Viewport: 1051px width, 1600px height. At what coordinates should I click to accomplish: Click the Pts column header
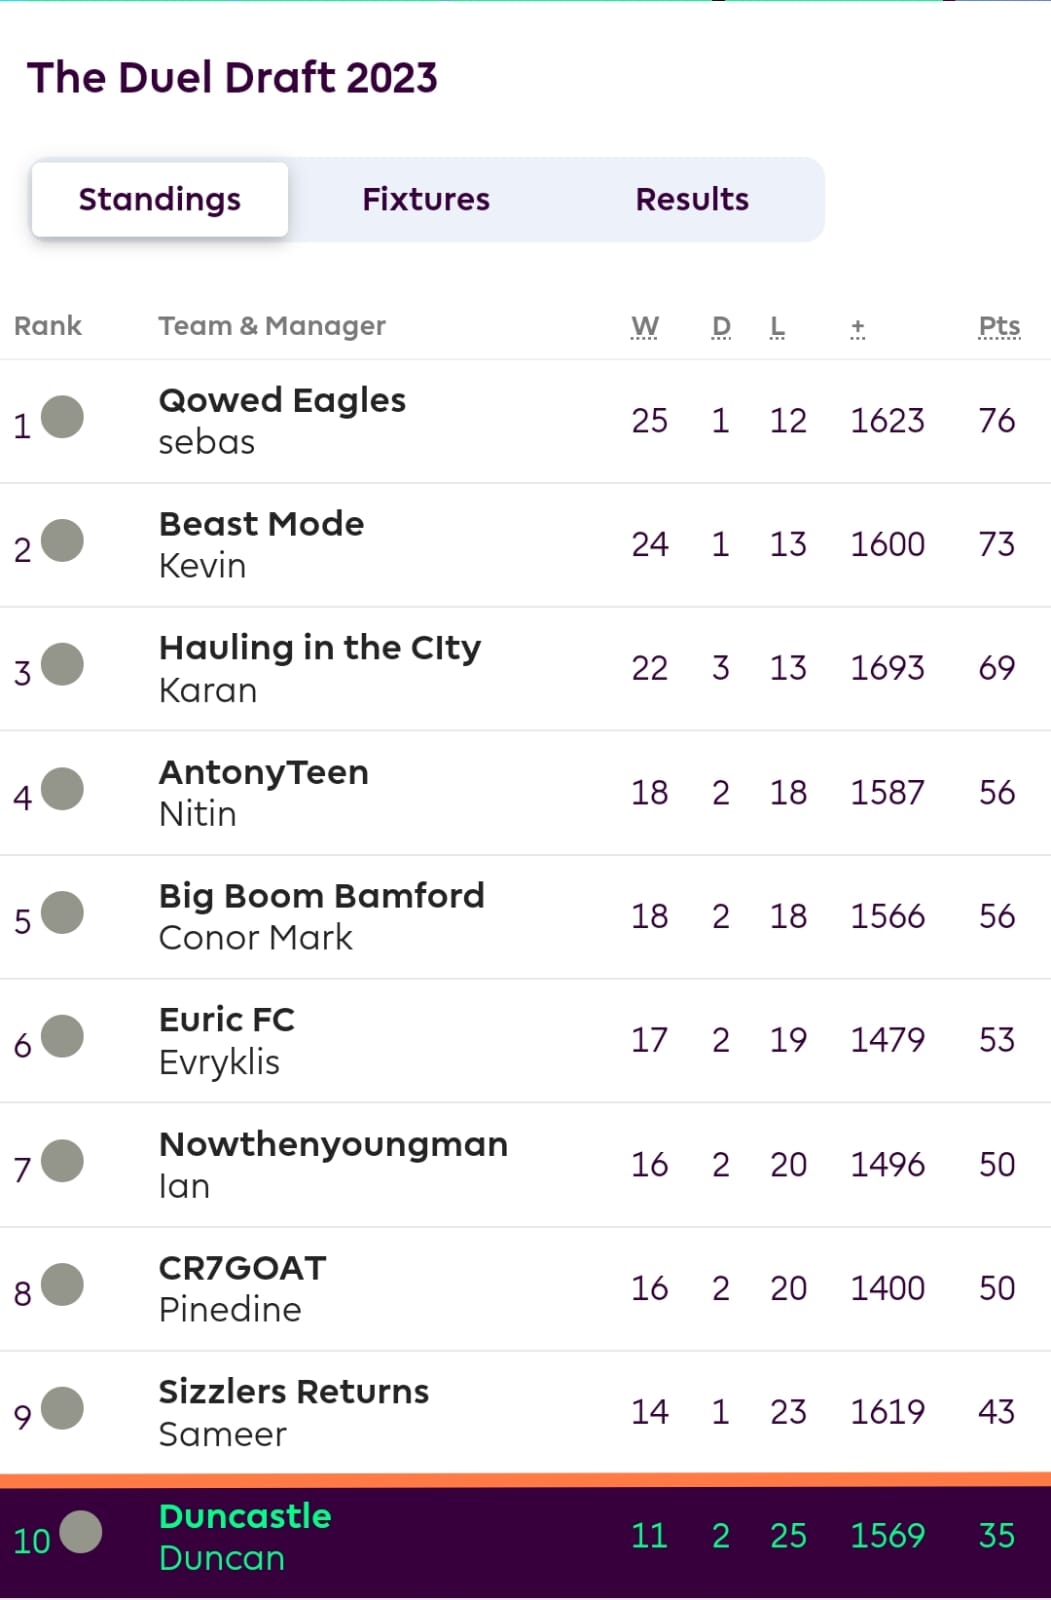999,327
